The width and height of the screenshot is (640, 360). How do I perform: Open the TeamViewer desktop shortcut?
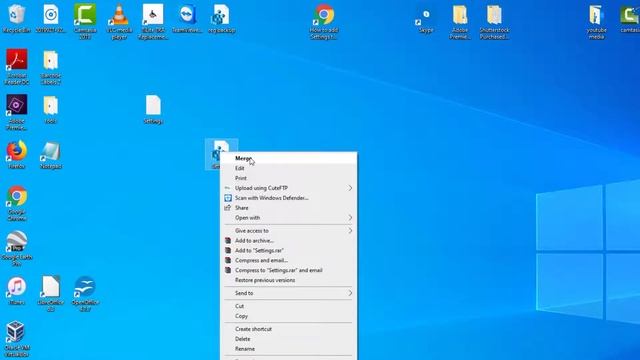click(187, 18)
